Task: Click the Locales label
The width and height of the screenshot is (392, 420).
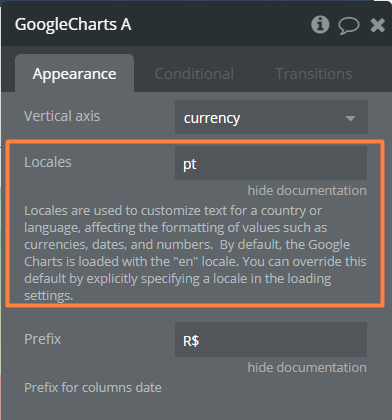Action: coord(48,162)
